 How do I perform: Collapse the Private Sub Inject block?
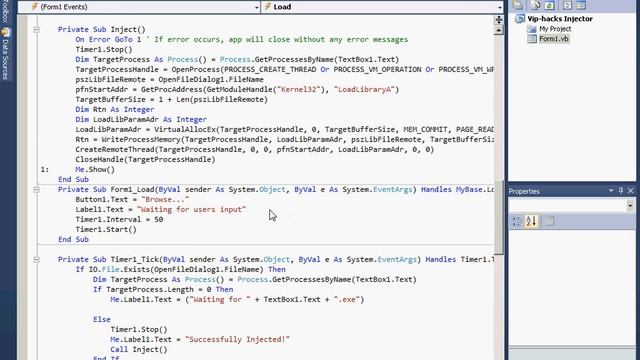point(36,29)
